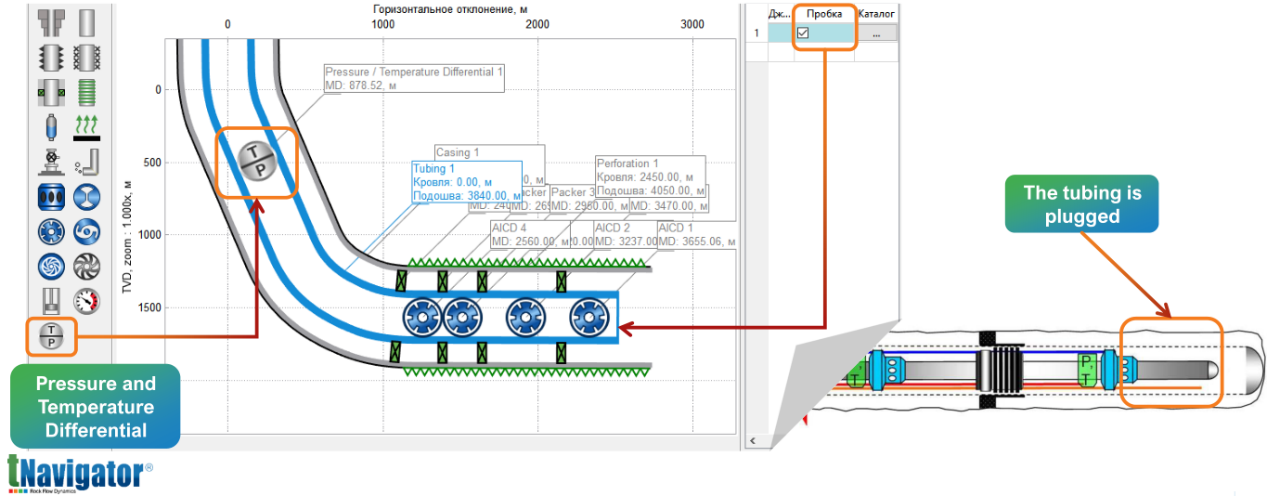This screenshot has width=1267, height=496.
Task: Select the gray elbow pipe tool
Action: tap(88, 162)
